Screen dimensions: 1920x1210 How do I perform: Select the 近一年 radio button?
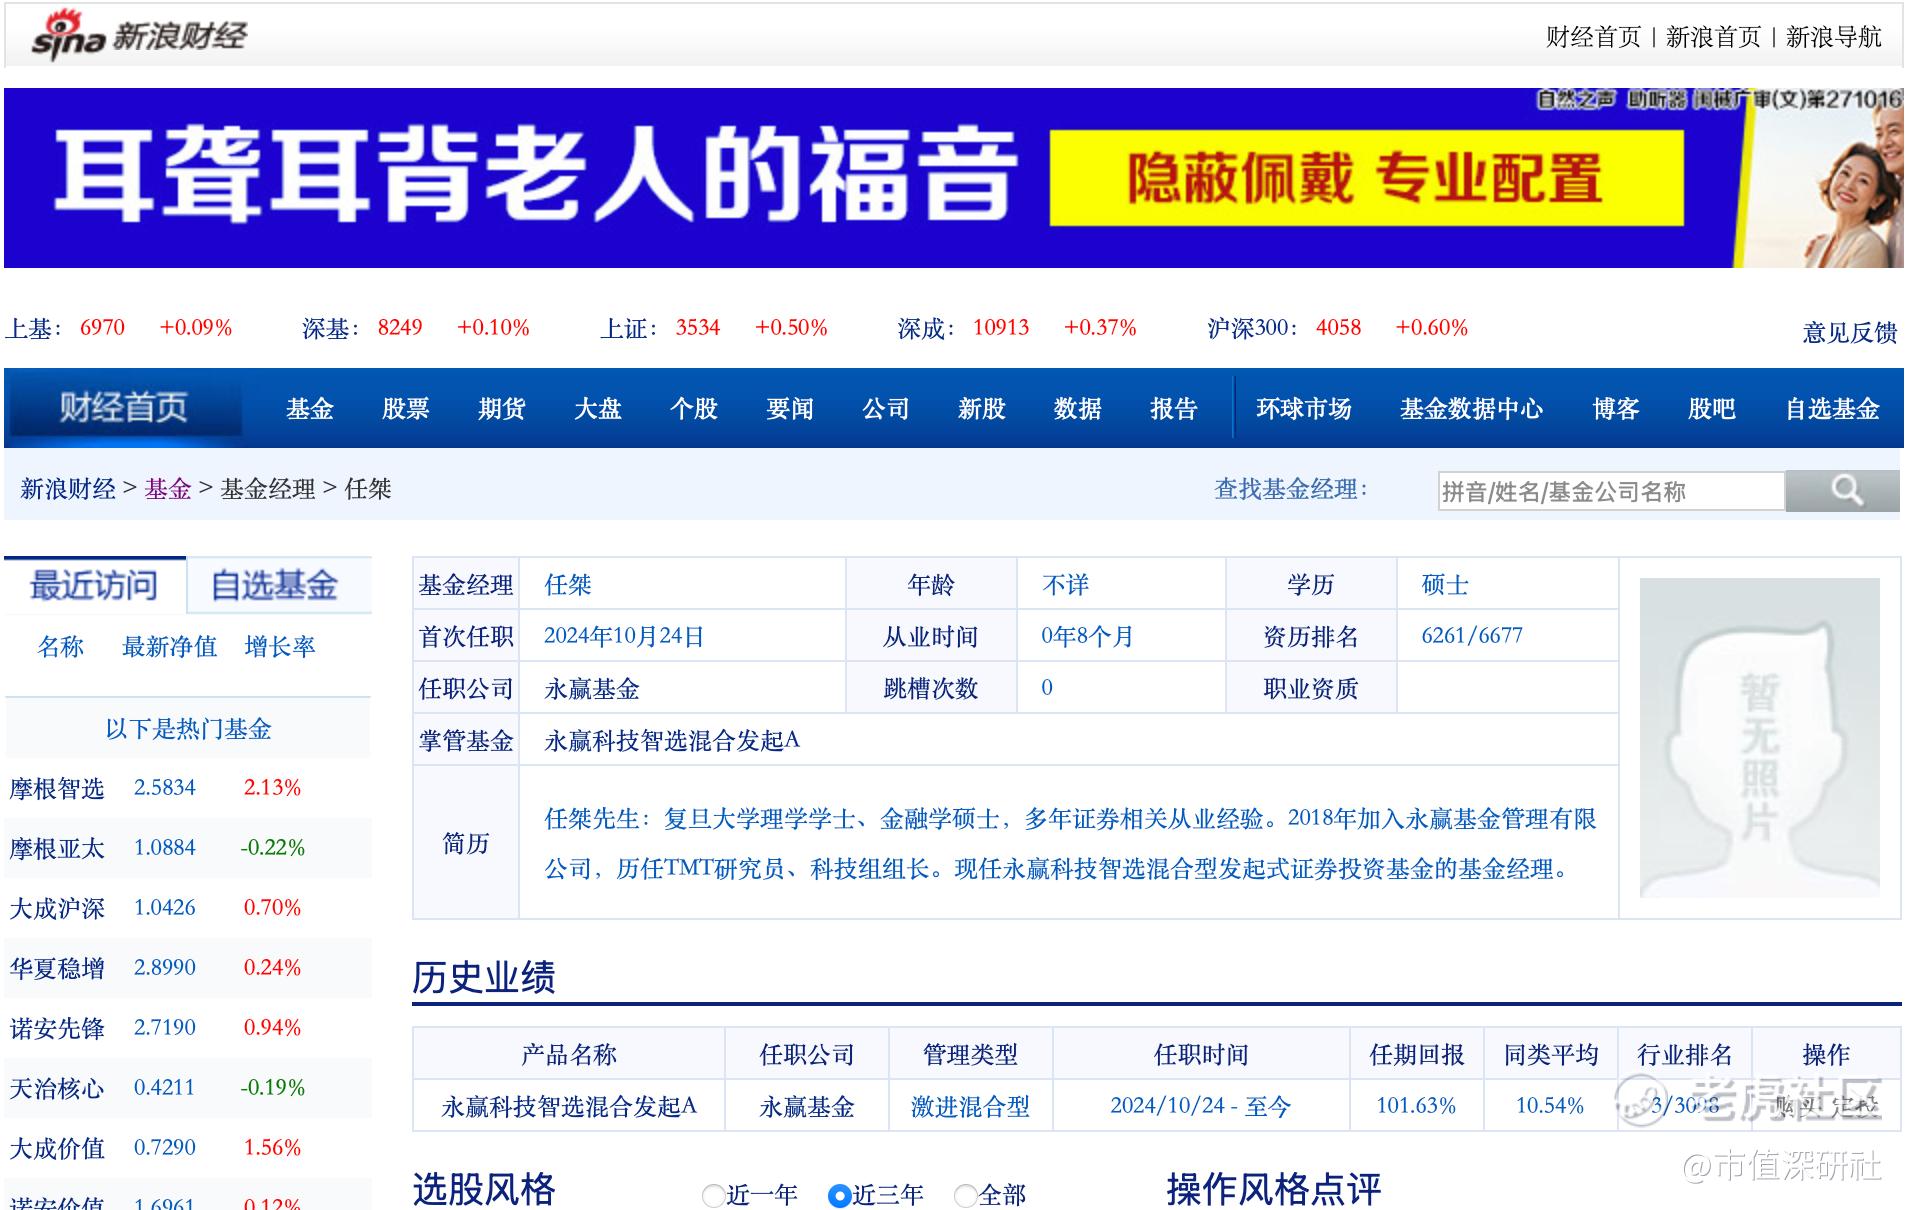[713, 1195]
